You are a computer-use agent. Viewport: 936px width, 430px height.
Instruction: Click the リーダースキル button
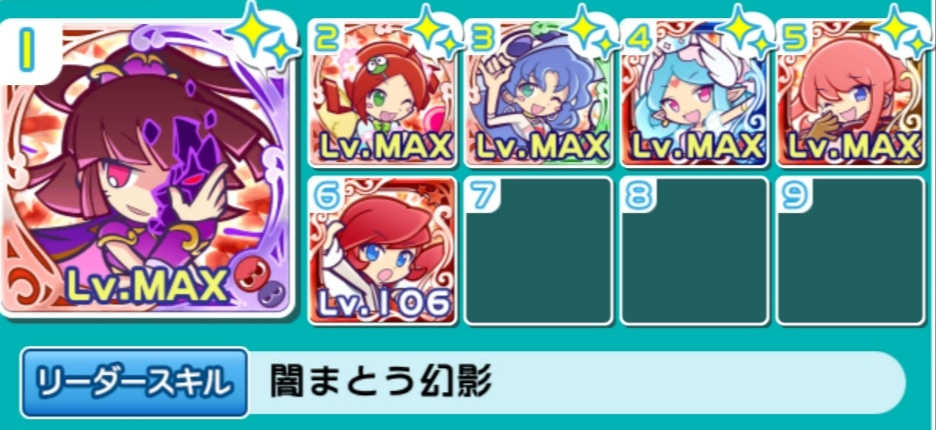coord(134,382)
